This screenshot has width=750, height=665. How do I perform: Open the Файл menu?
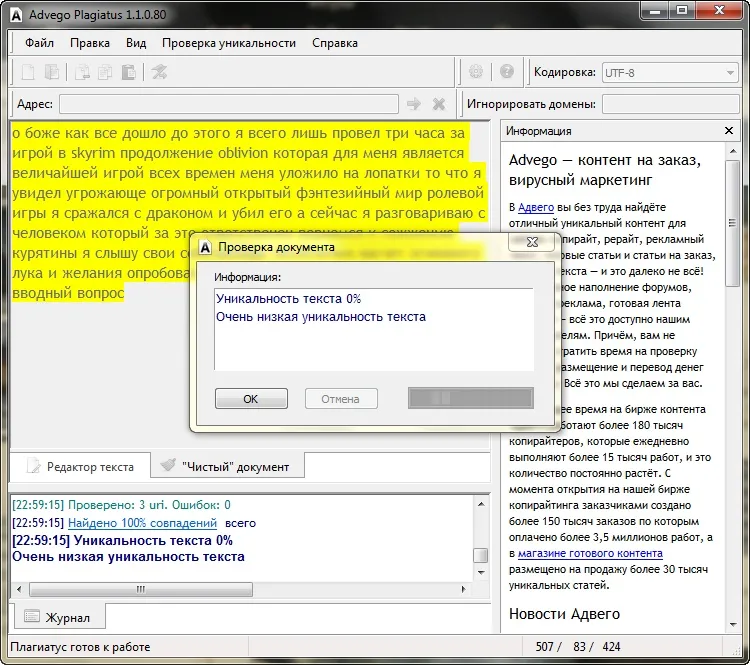[x=40, y=43]
